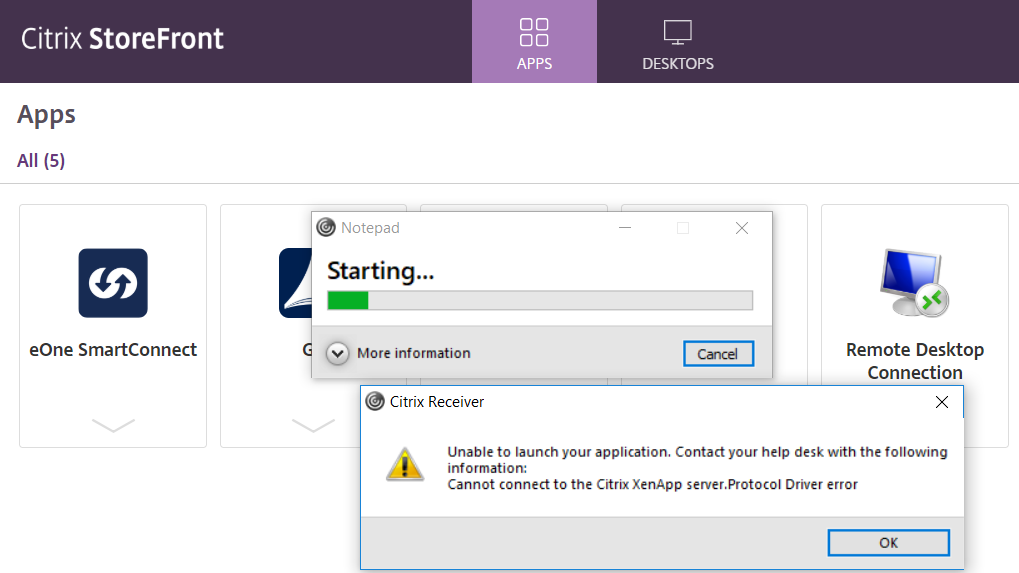Click the Citrix Receiver logo in the Notepad title bar
This screenshot has width=1019, height=573.
[326, 227]
